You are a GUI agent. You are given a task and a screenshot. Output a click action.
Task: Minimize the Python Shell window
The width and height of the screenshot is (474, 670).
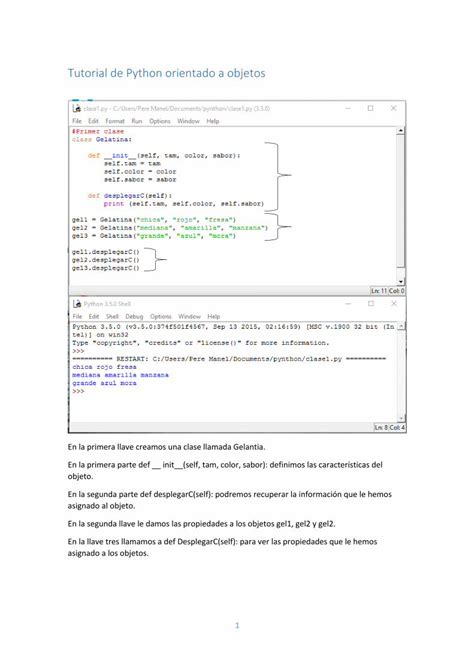tap(348, 303)
